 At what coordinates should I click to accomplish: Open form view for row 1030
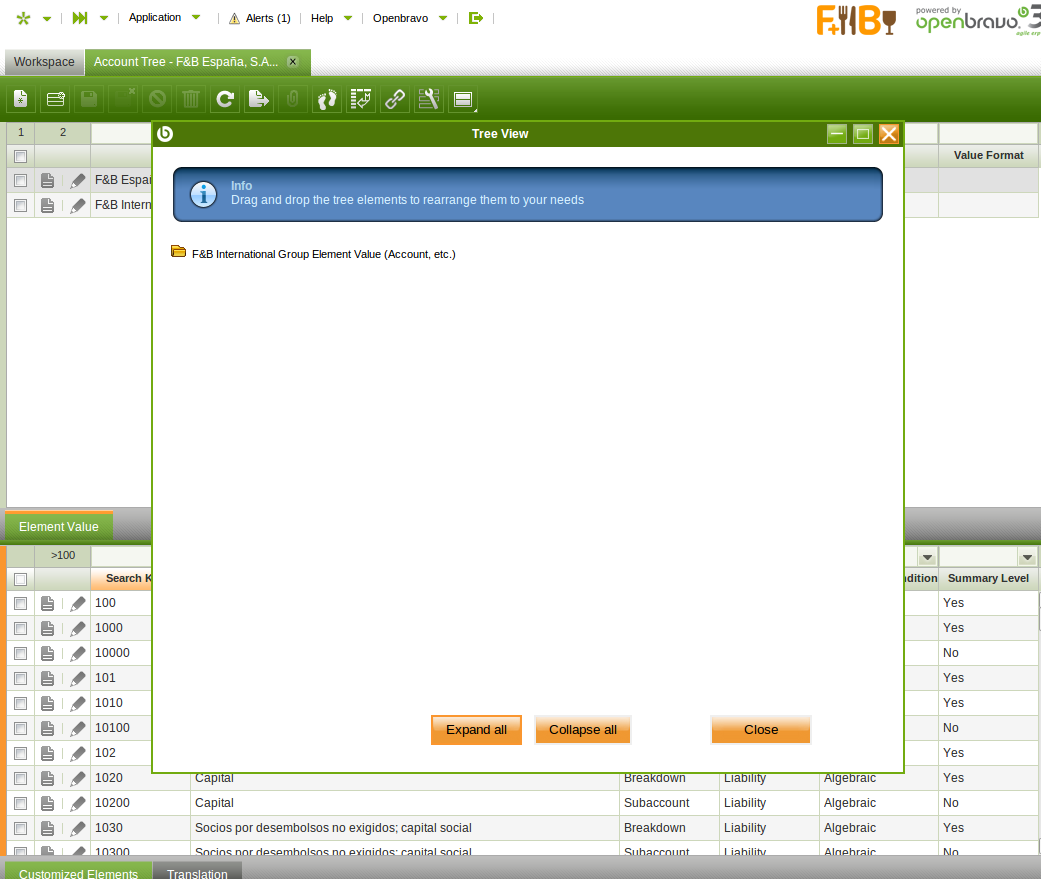pos(47,829)
